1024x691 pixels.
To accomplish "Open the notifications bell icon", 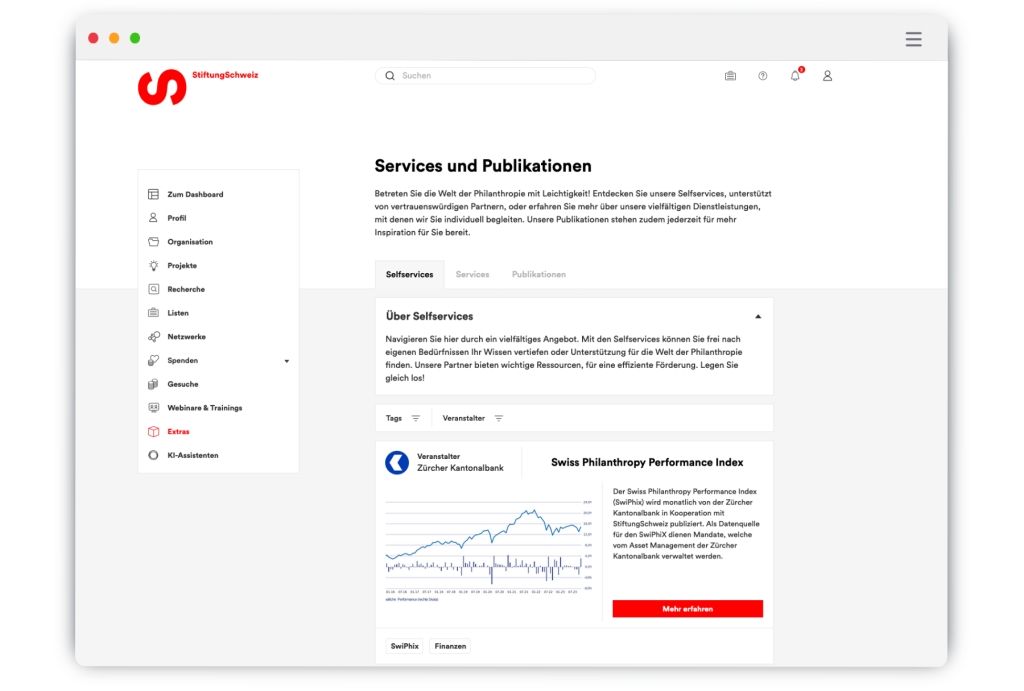I will pyautogui.click(x=795, y=76).
